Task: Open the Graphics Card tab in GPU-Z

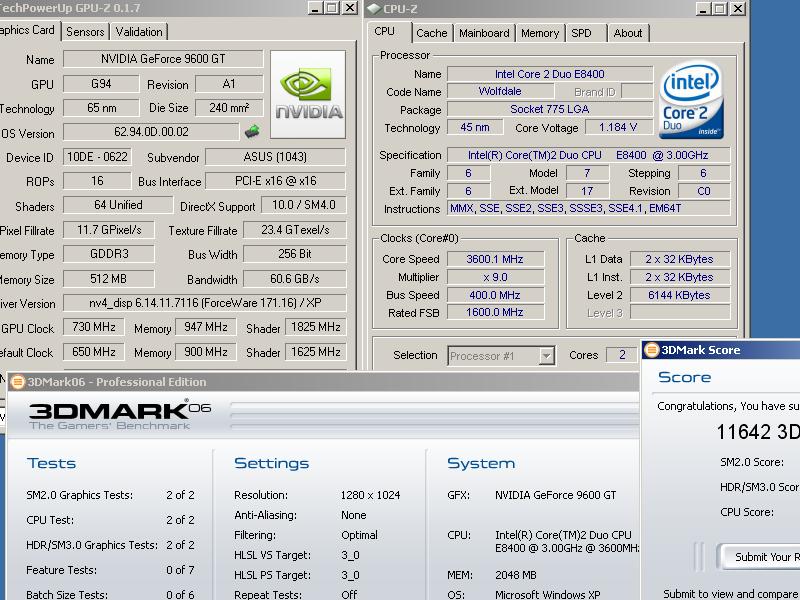Action: coord(28,30)
